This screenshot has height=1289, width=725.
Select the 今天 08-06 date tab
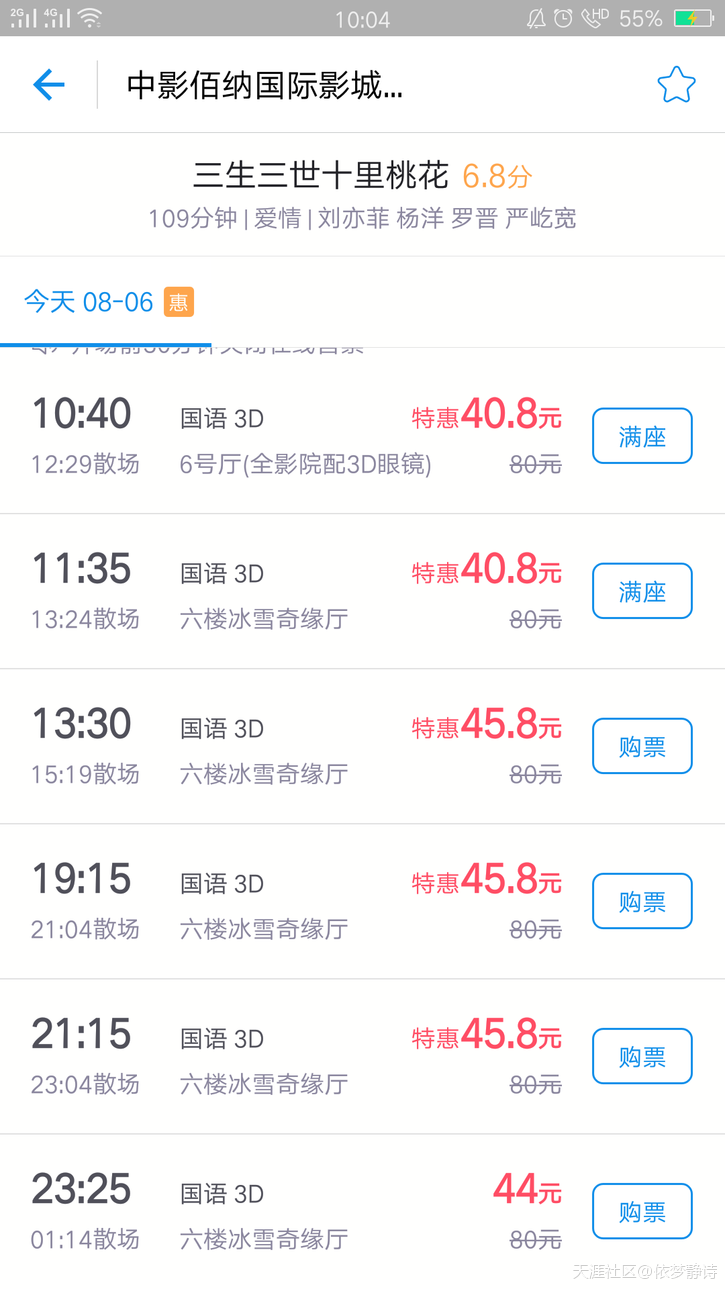pyautogui.click(x=89, y=302)
